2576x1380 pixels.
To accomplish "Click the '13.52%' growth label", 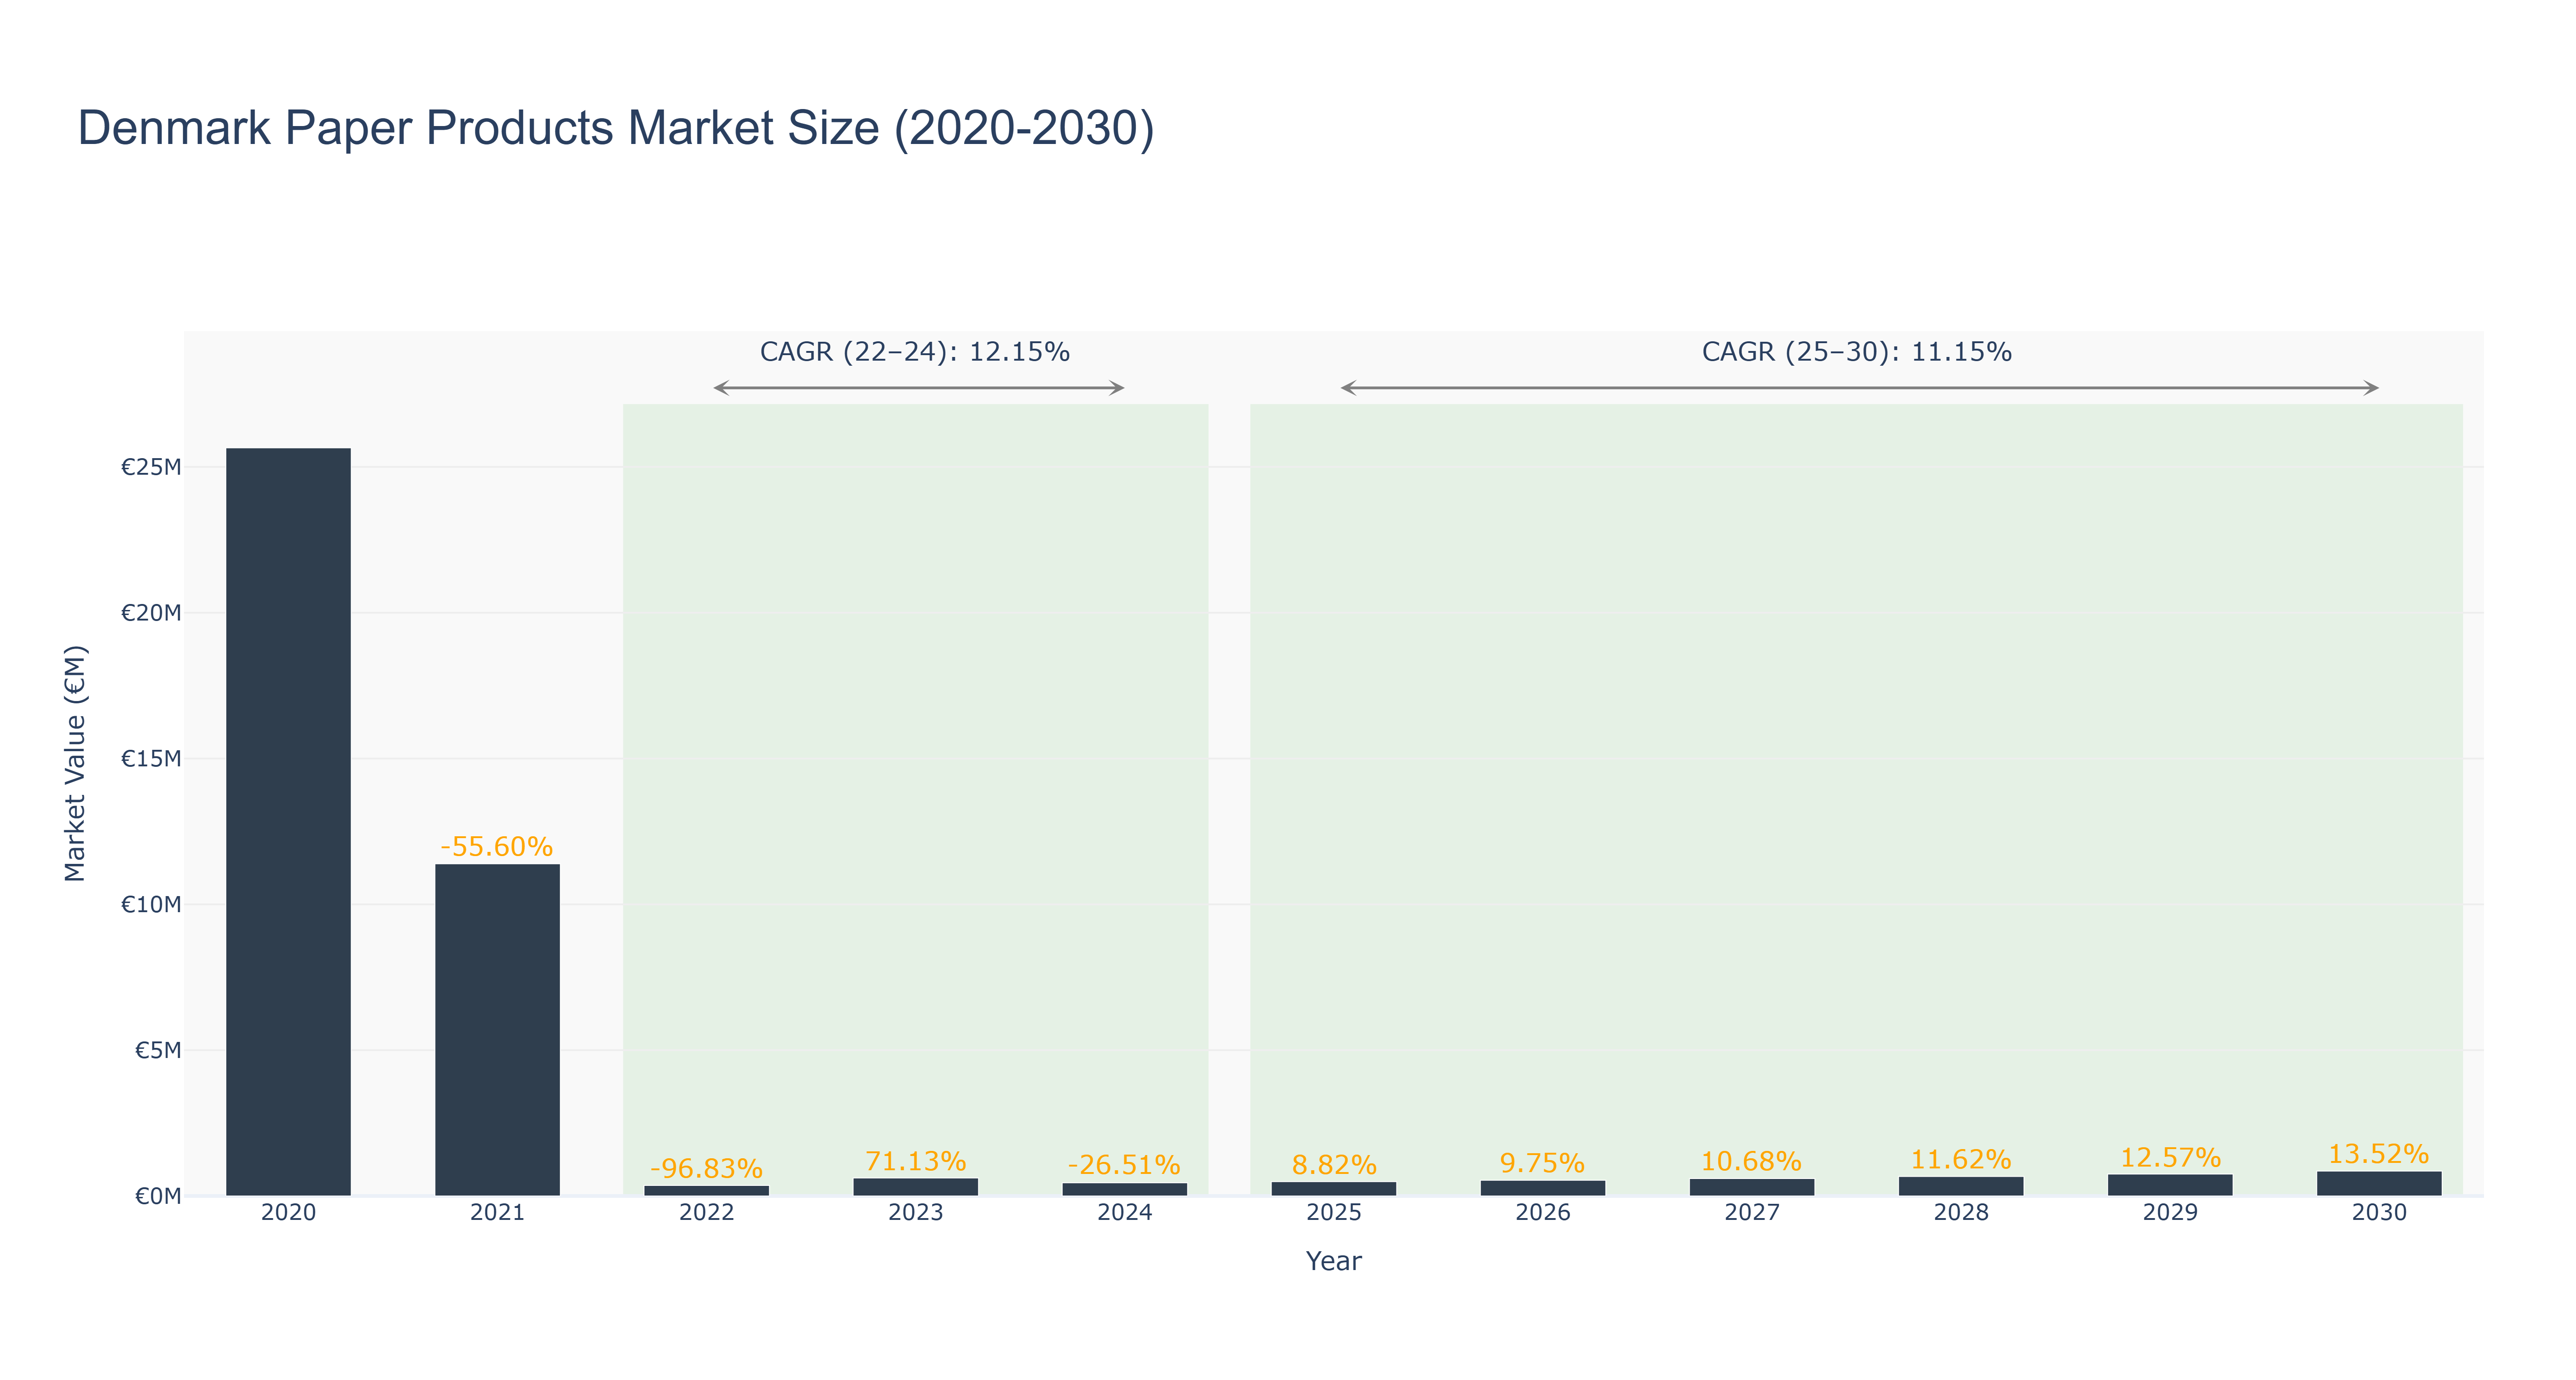I will pos(2379,1154).
